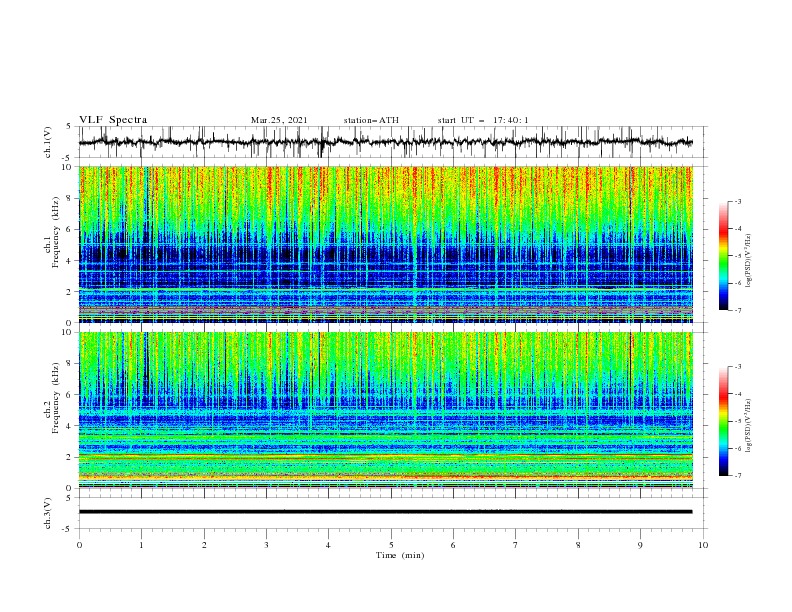Click the 'station=ATH' label
The height and width of the screenshot is (612, 792).
(x=371, y=120)
